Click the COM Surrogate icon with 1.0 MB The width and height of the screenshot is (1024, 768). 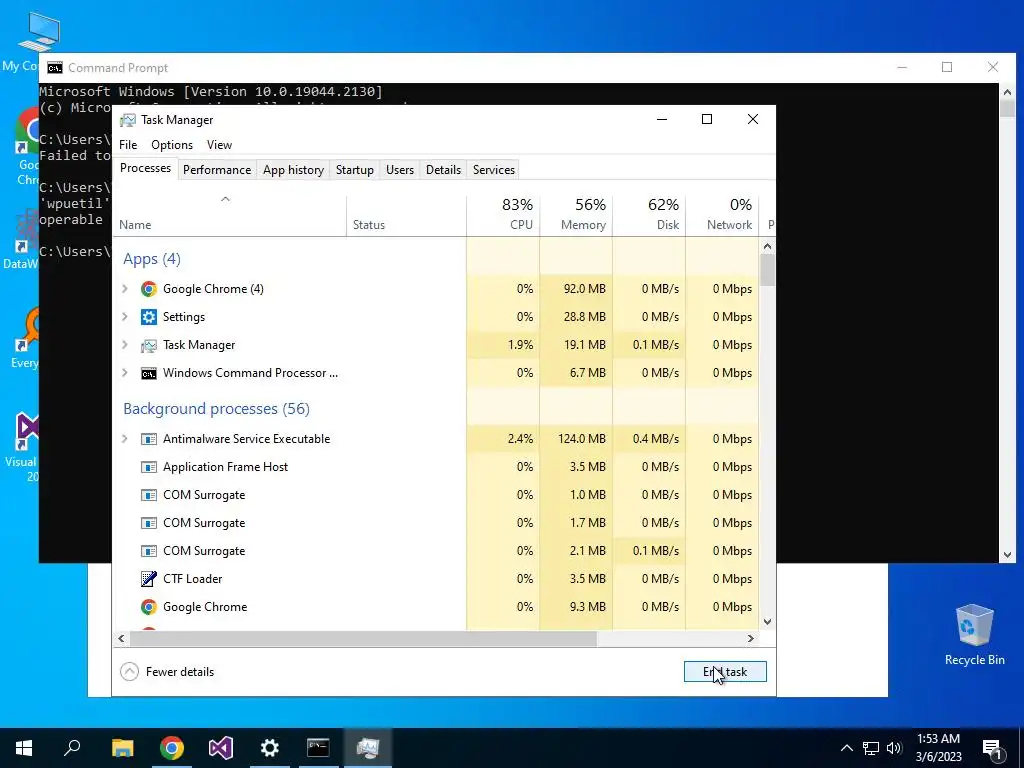click(149, 495)
